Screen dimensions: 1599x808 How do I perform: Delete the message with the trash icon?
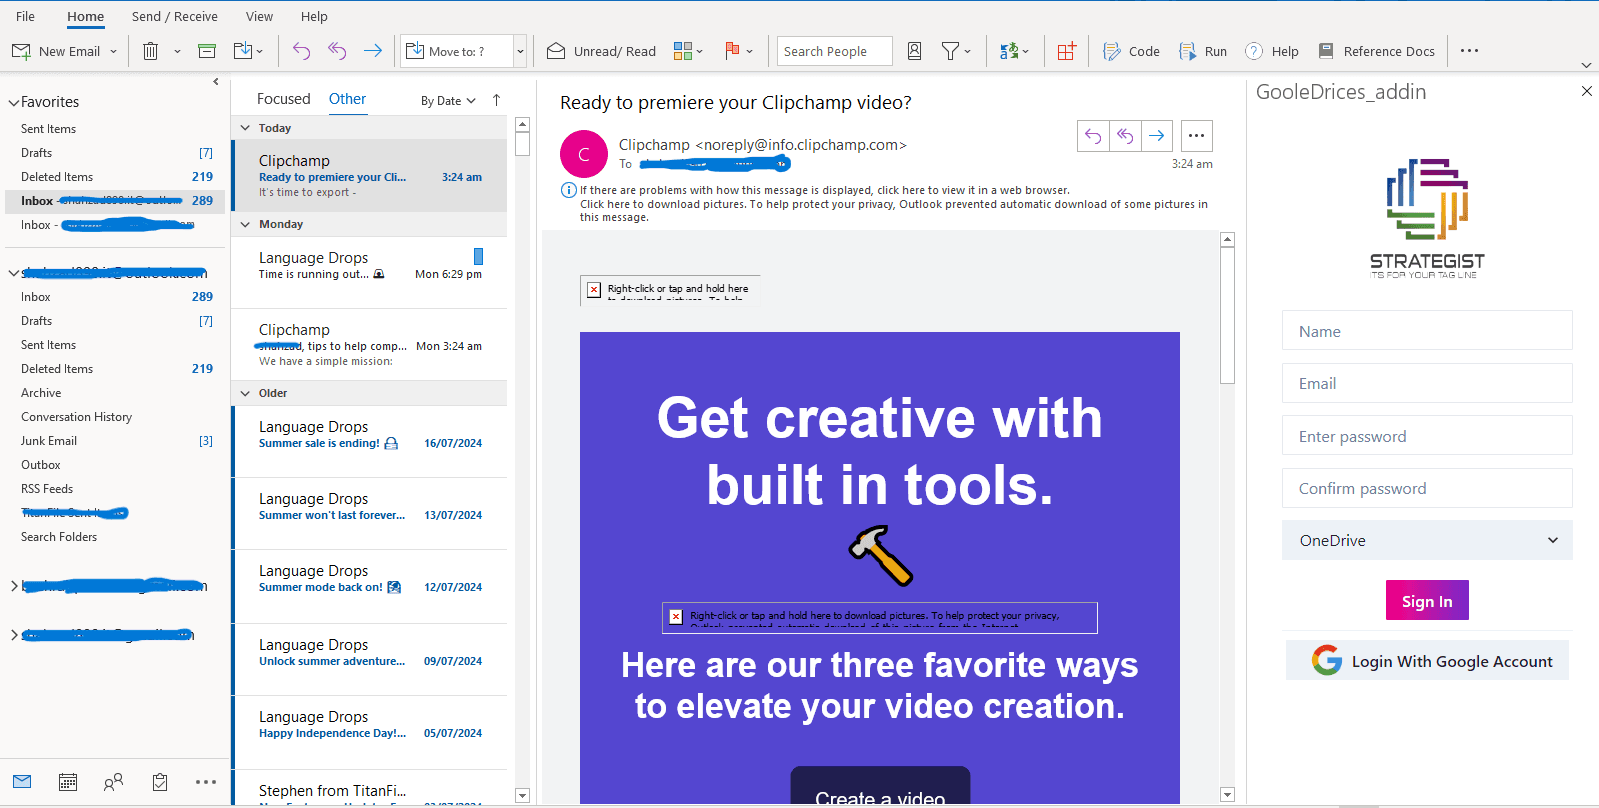[150, 51]
